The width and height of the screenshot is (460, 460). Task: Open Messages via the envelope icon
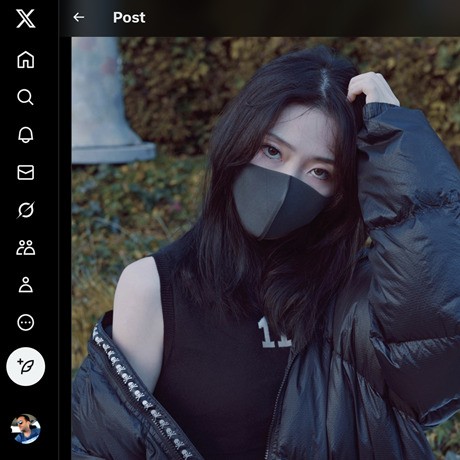(26, 172)
